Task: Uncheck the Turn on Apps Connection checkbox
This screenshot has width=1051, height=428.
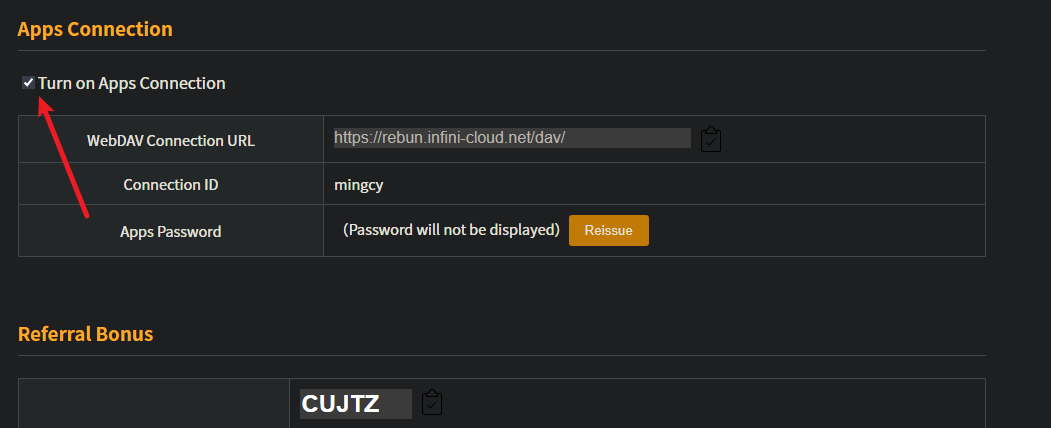Action: click(28, 83)
